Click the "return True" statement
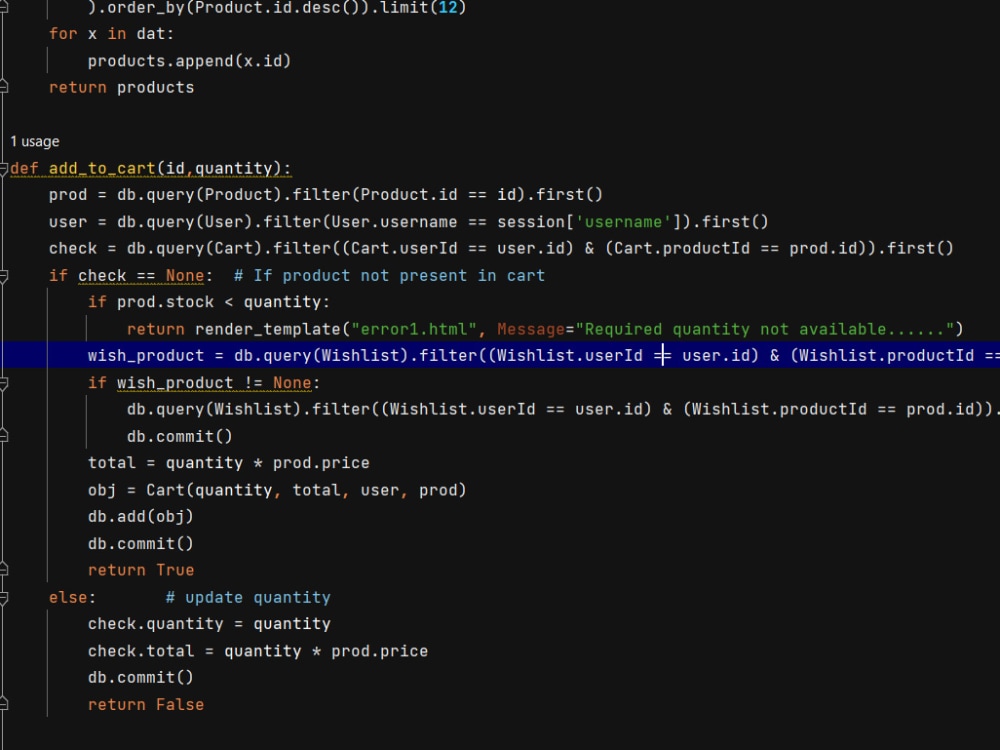This screenshot has width=1000, height=750. pyautogui.click(x=141, y=570)
